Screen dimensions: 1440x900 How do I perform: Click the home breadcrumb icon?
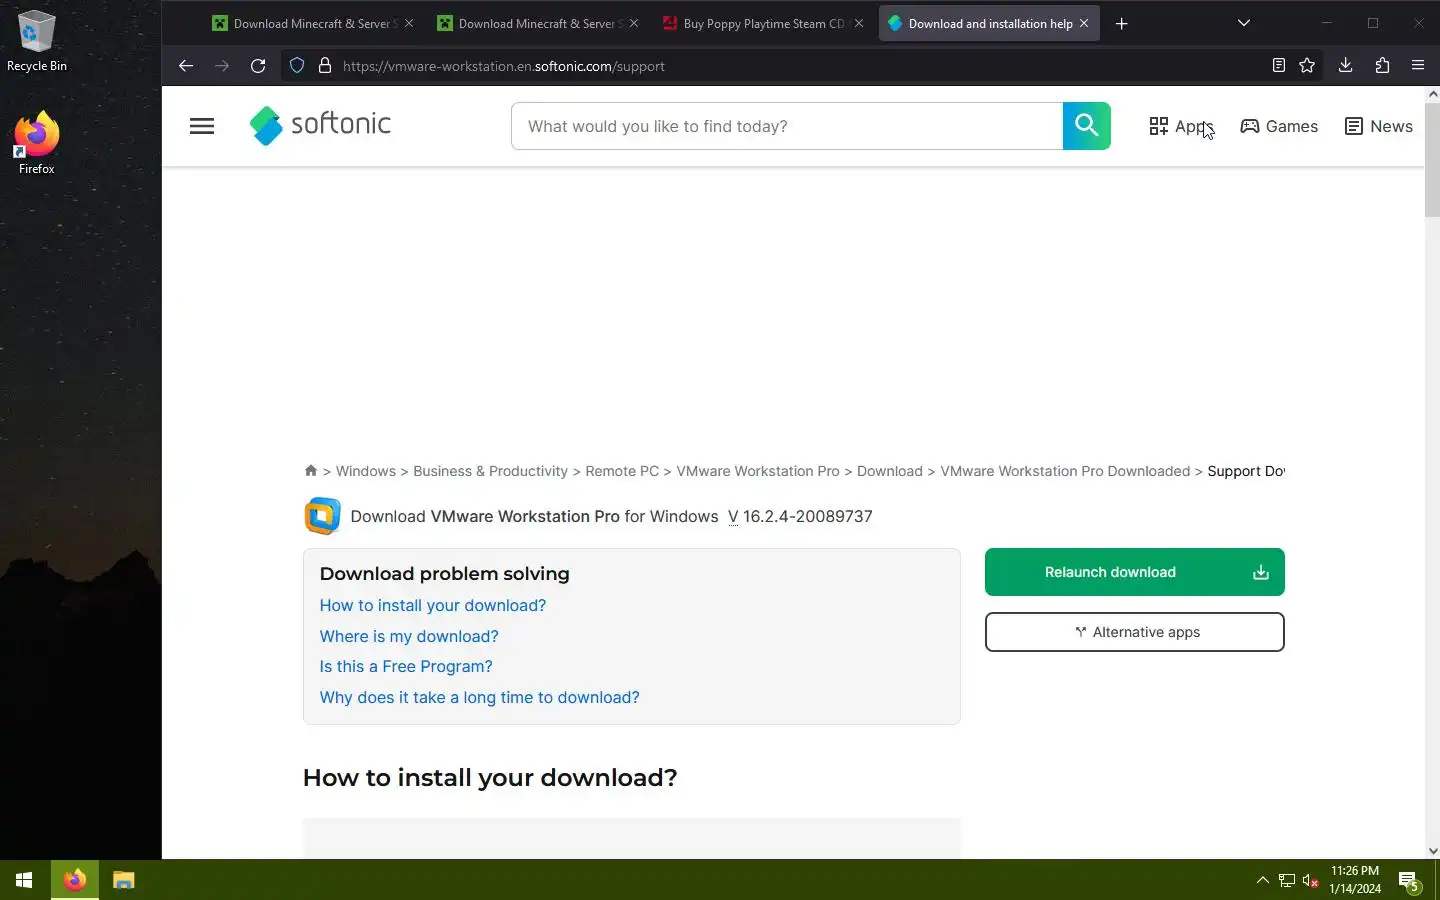click(311, 471)
